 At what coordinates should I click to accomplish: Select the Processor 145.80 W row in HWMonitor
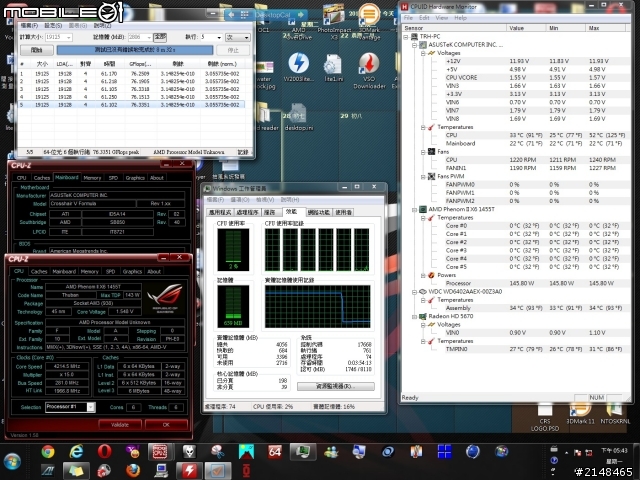click(x=515, y=283)
